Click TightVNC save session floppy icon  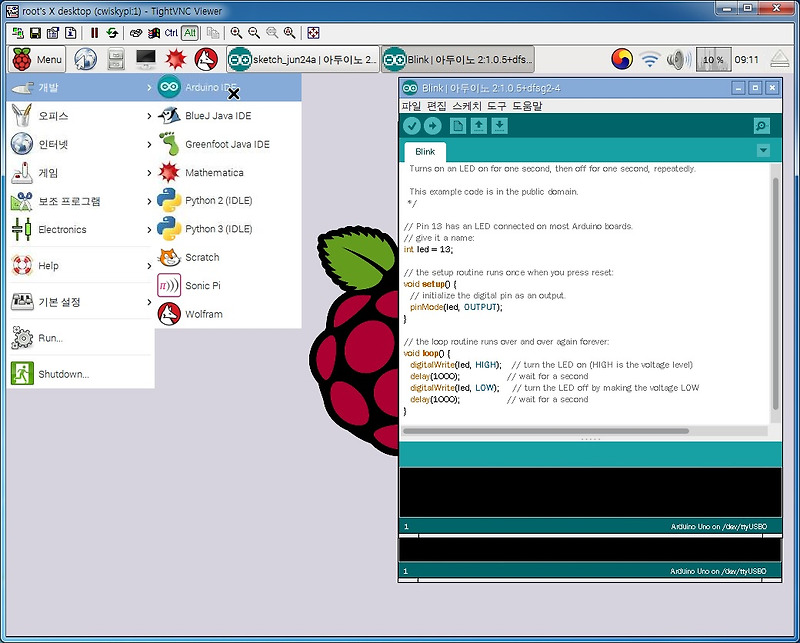(35, 33)
